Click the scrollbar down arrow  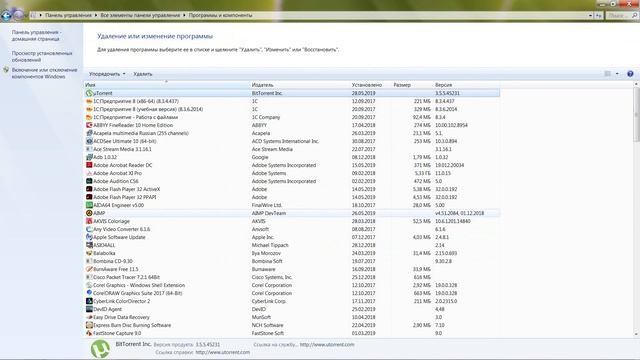tap(636, 334)
